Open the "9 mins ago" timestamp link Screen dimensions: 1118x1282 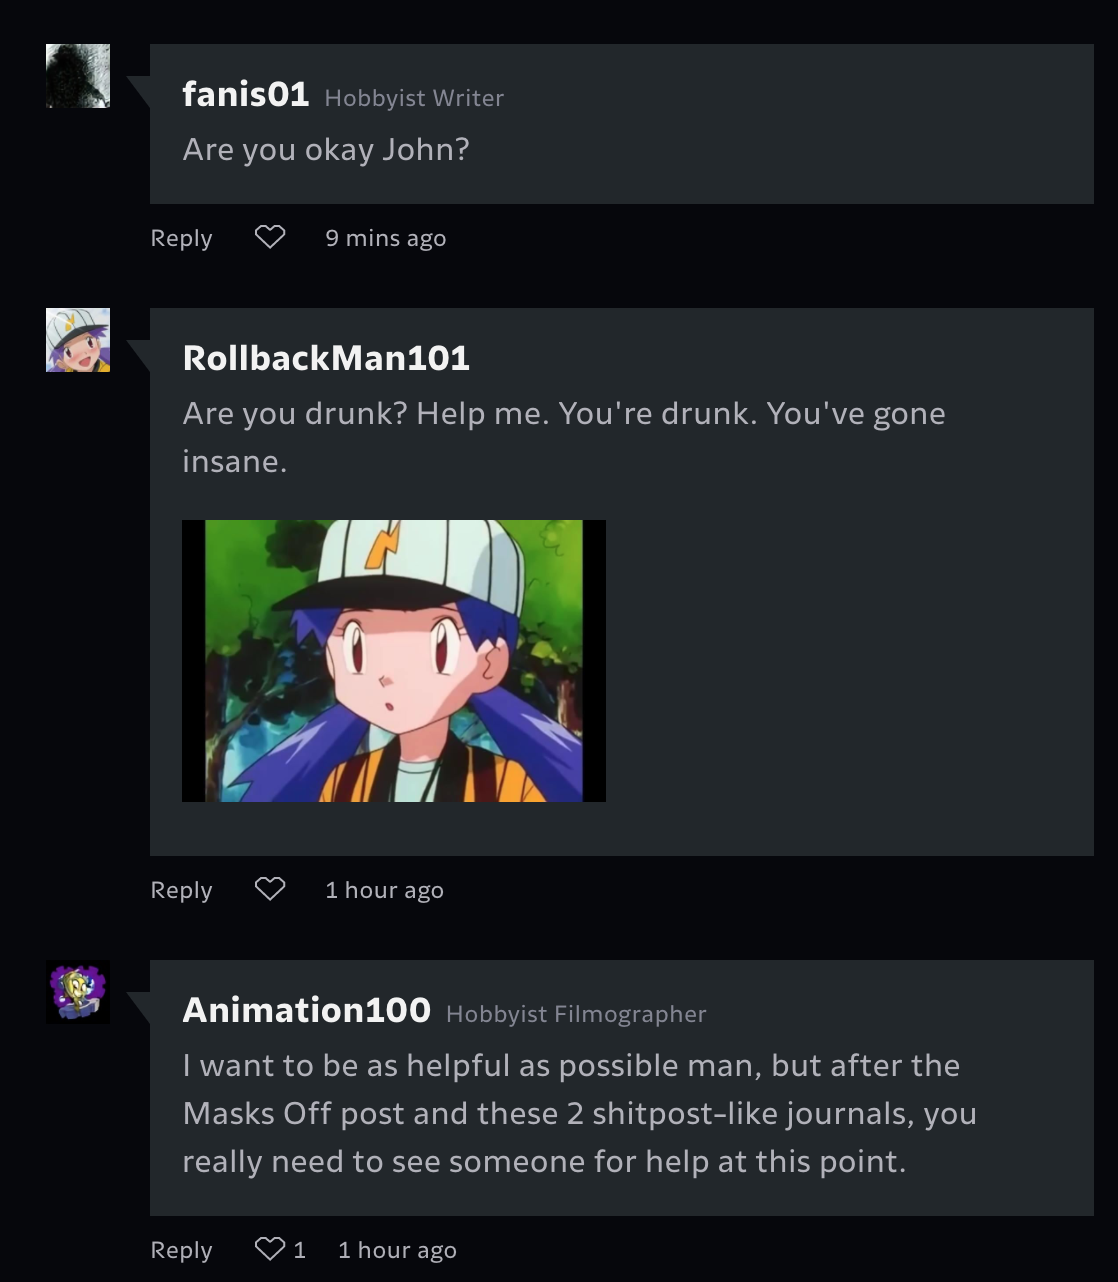385,238
